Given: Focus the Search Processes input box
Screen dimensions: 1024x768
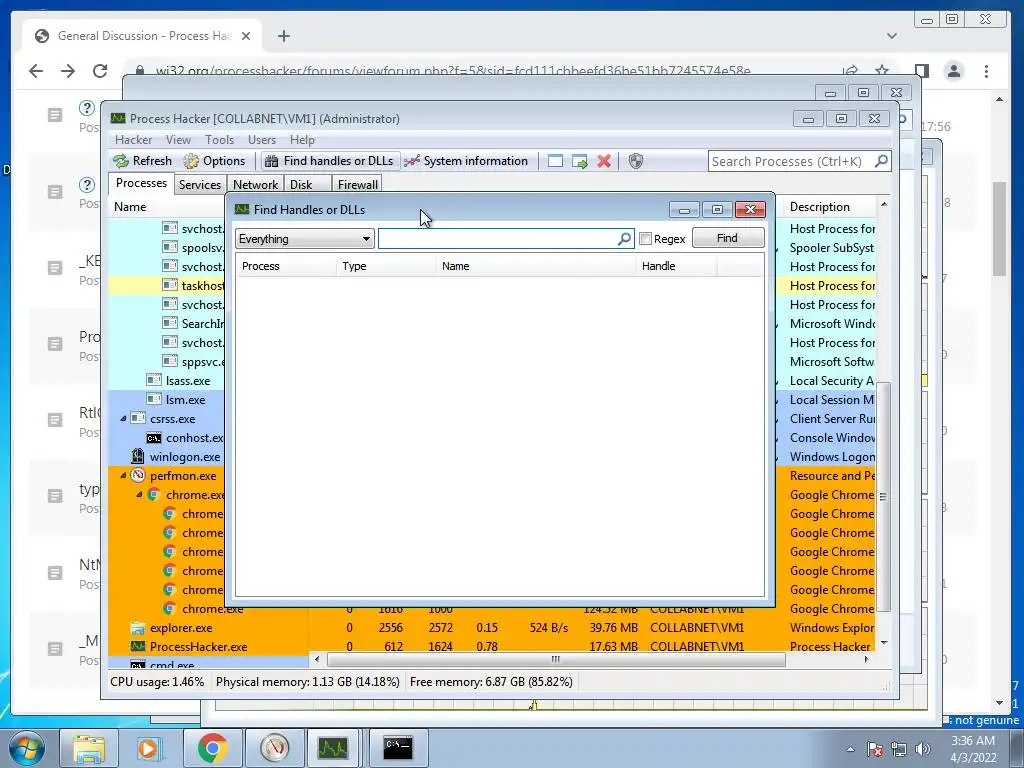Looking at the screenshot, I should pyautogui.click(x=791, y=161).
